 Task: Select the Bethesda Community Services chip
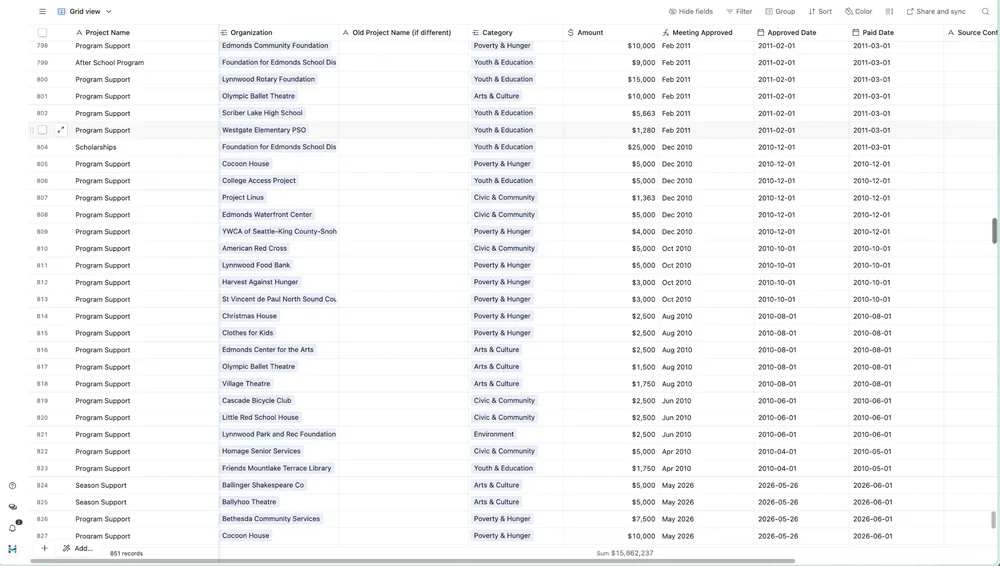[271, 519]
